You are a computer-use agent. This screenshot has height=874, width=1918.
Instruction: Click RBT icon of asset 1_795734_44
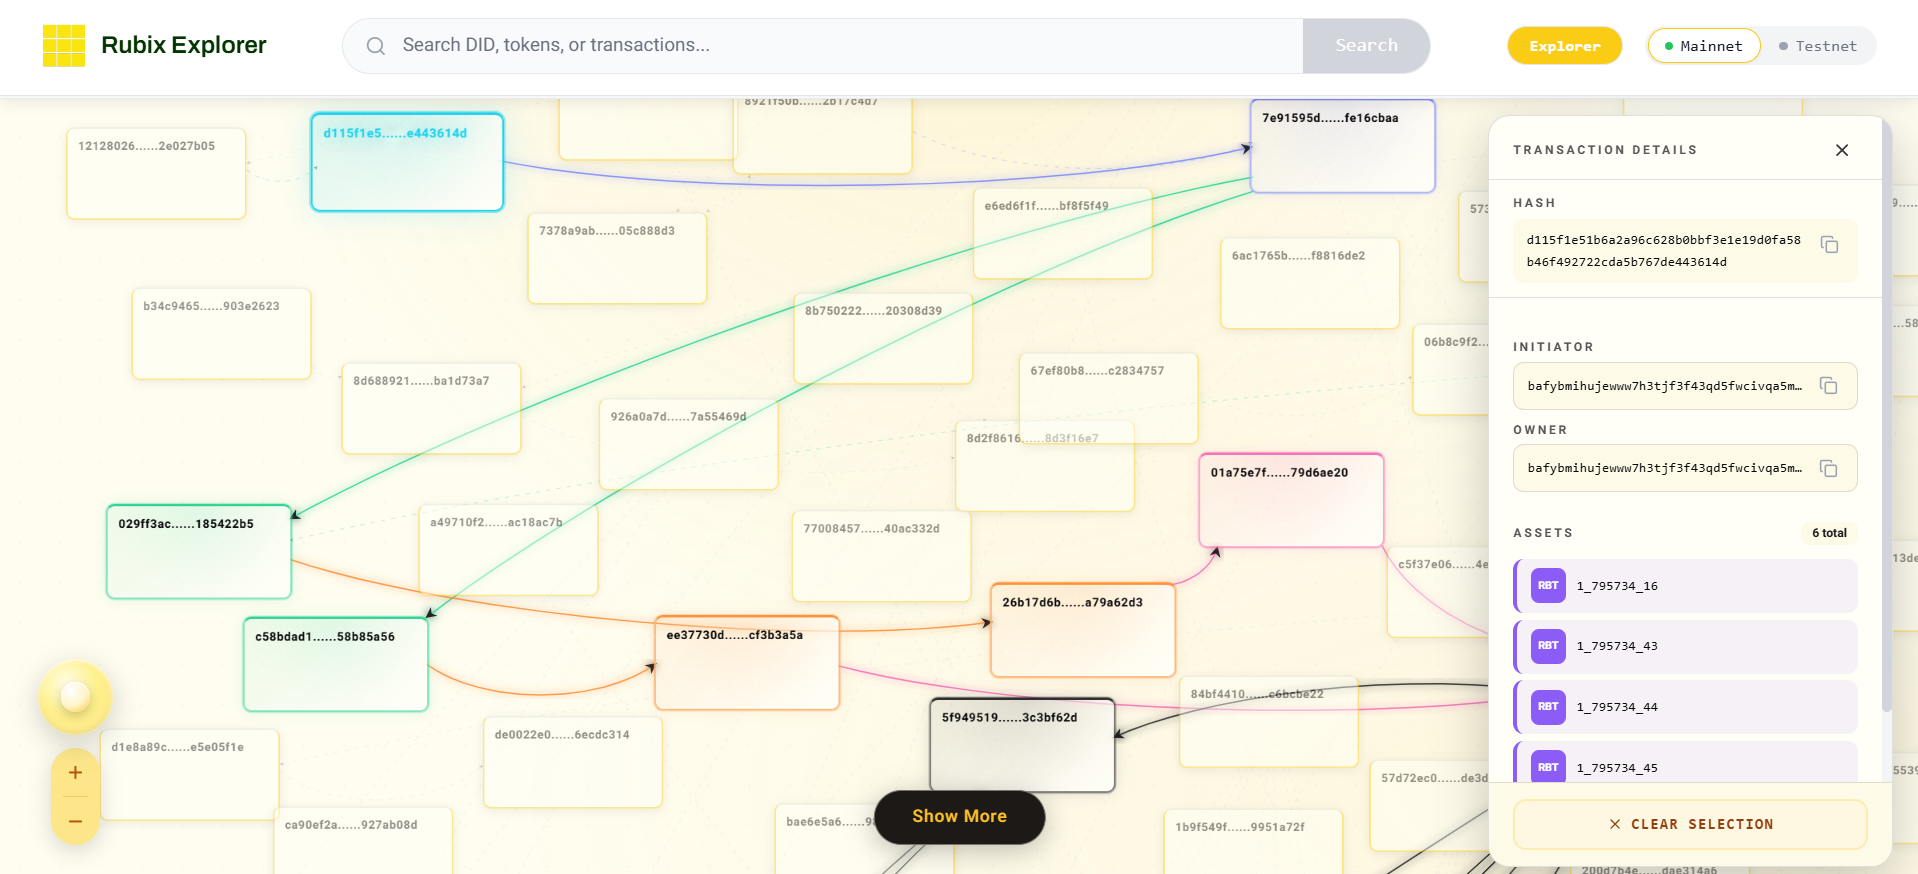(1548, 707)
